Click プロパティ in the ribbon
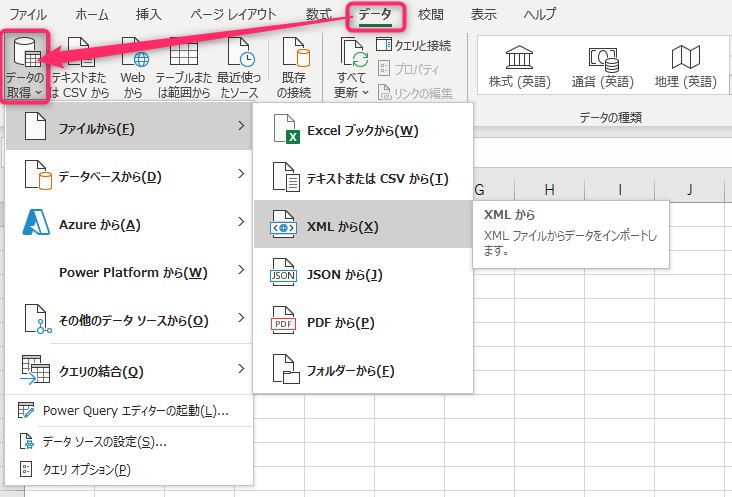The height and width of the screenshot is (497, 732). 408,69
